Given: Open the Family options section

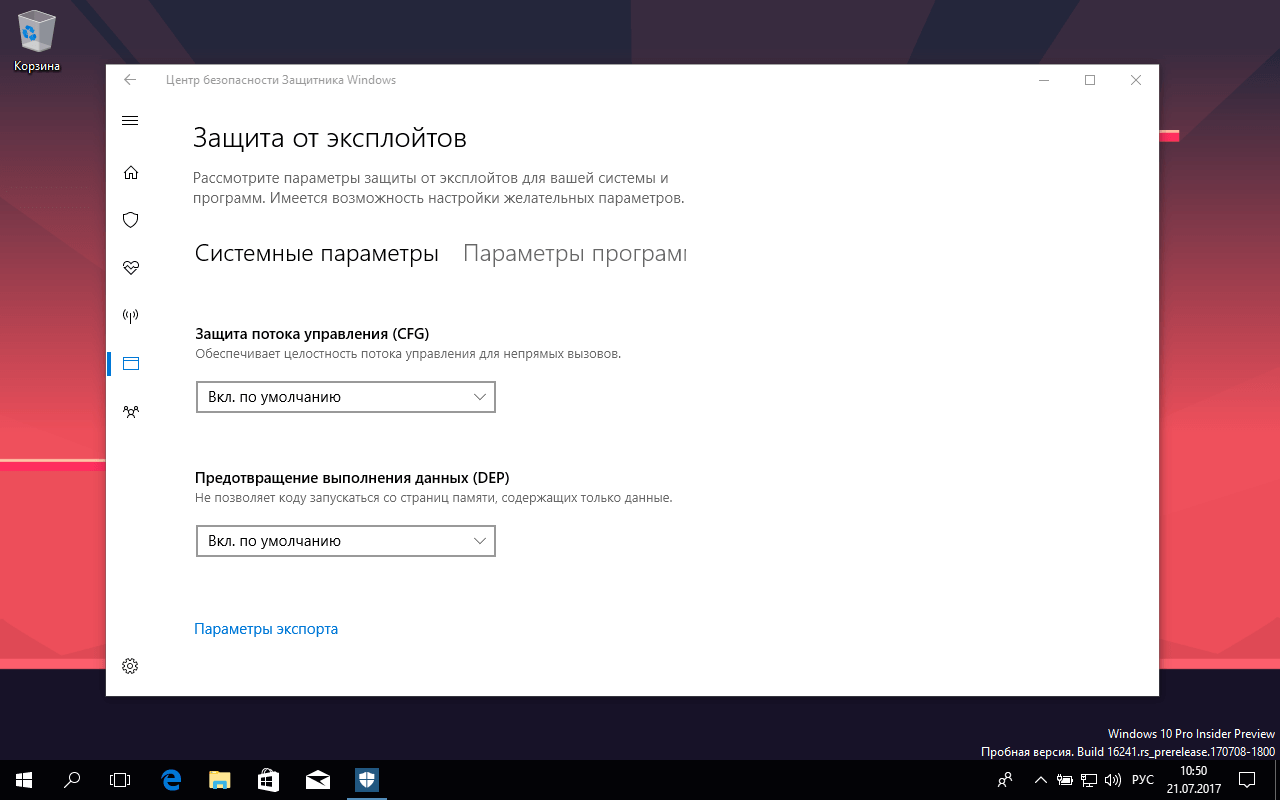Looking at the screenshot, I should tap(130, 411).
